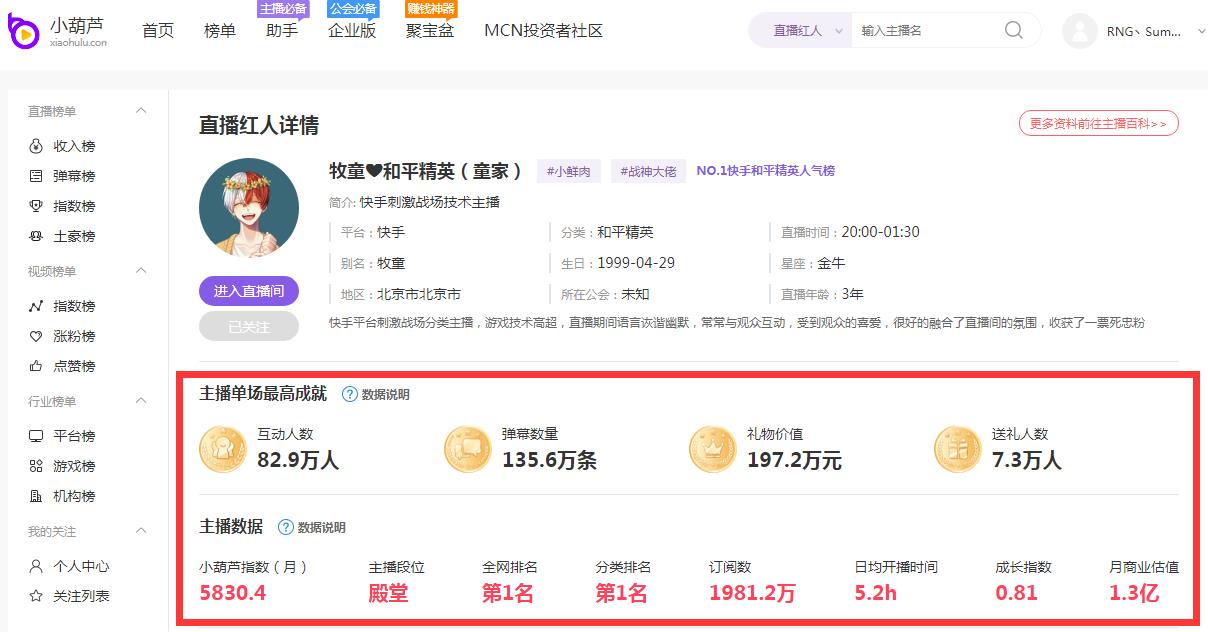Click the 进入直播间 button

(x=249, y=291)
